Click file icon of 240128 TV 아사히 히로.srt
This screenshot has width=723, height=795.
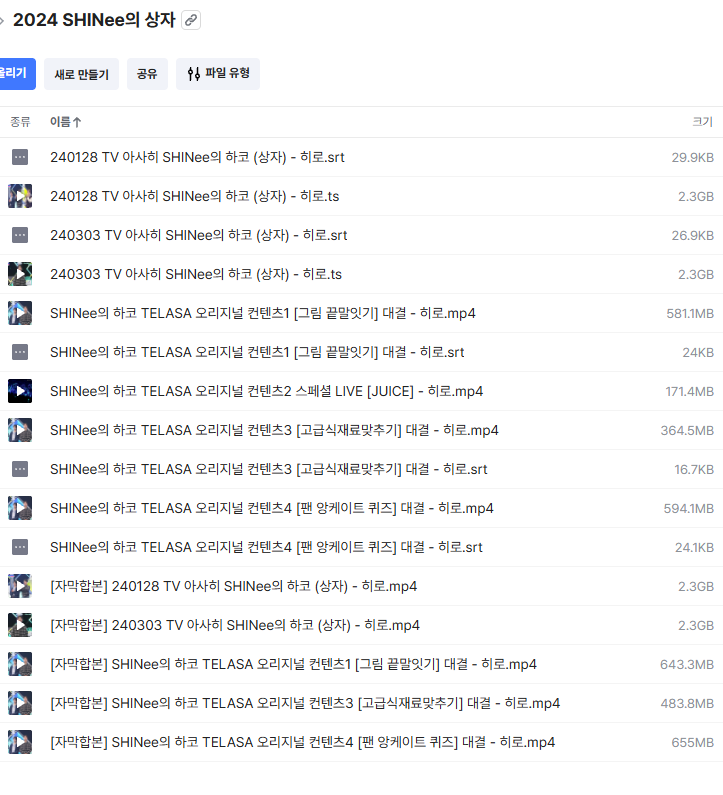click(x=20, y=157)
